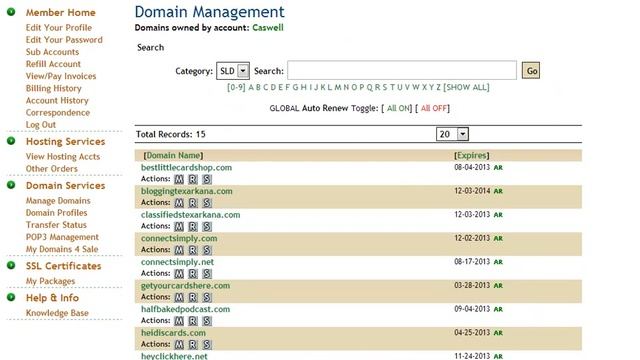The width and height of the screenshot is (640, 360).
Task: Open View/Pay Invoices
Action: point(61,76)
